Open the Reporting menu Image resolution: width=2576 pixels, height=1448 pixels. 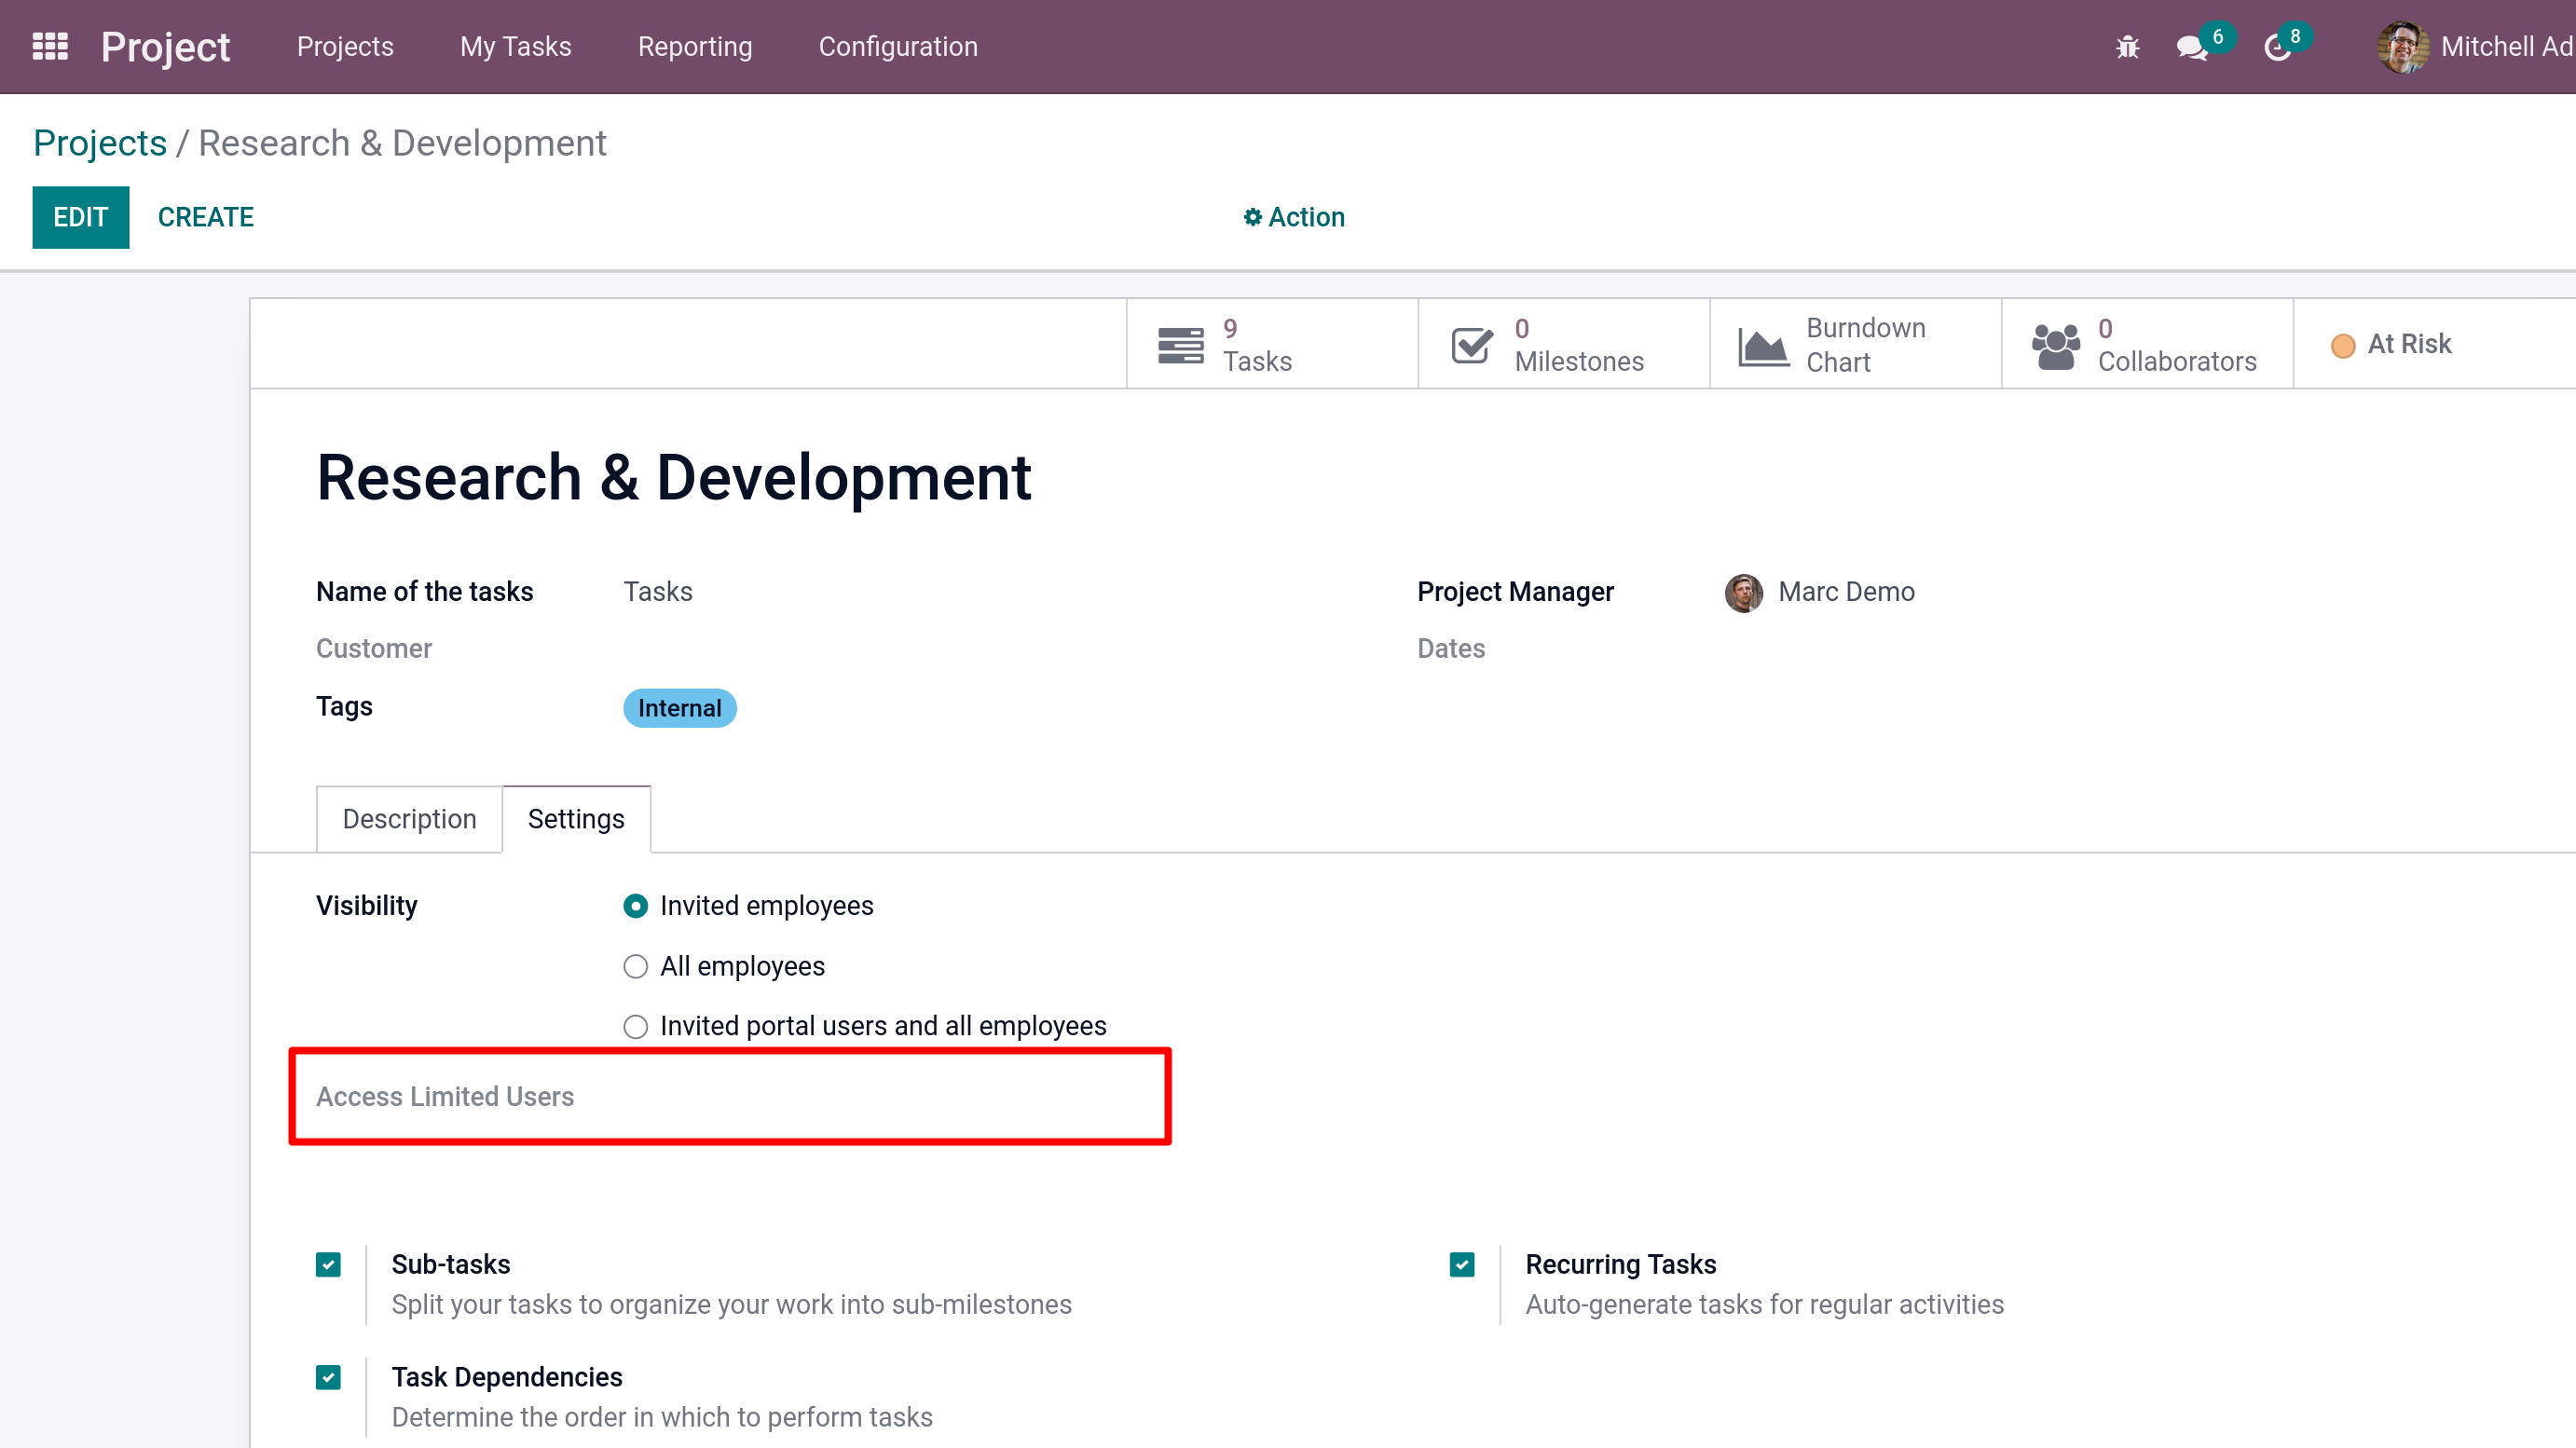695,47
